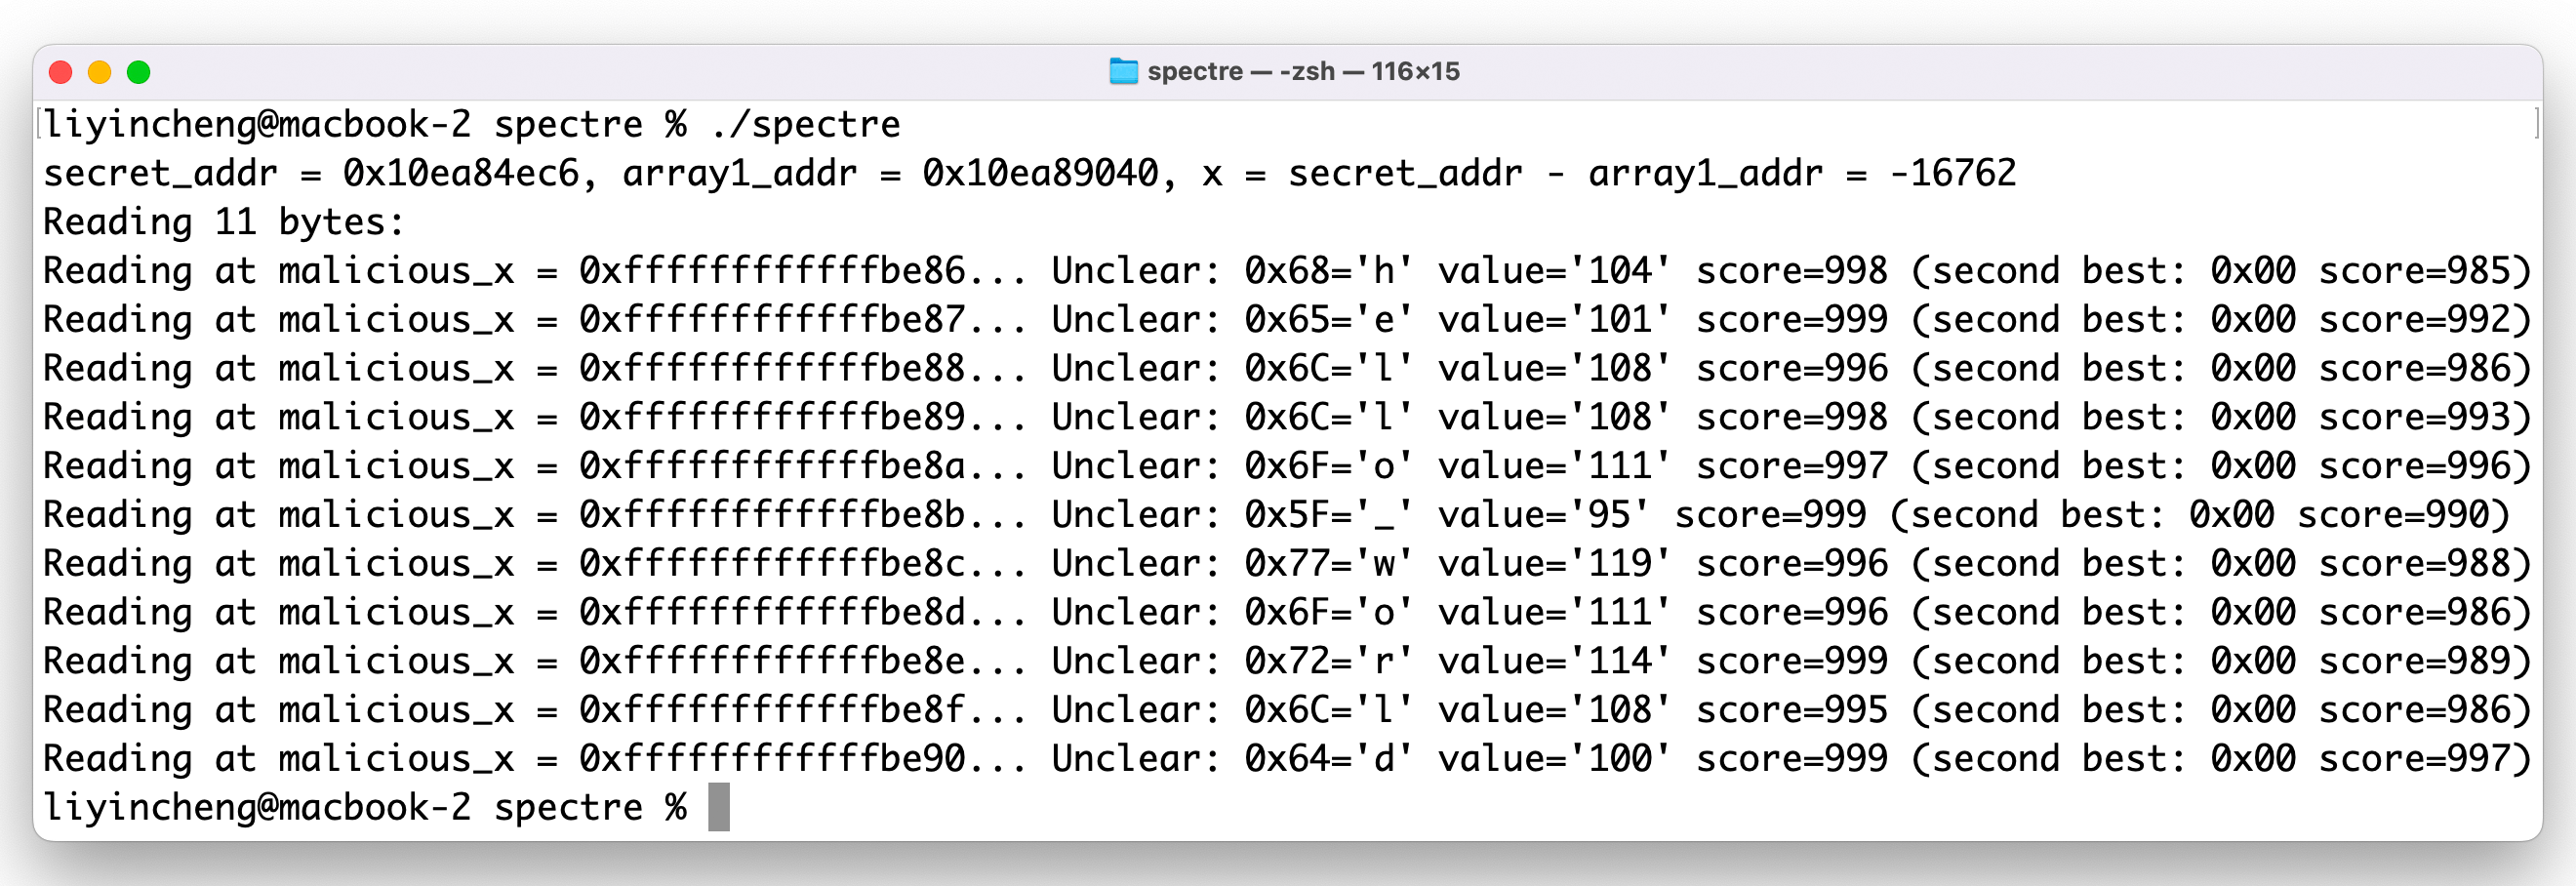Click the secret_addr value 0x10ea84ec6
The height and width of the screenshot is (886, 2576).
point(460,174)
